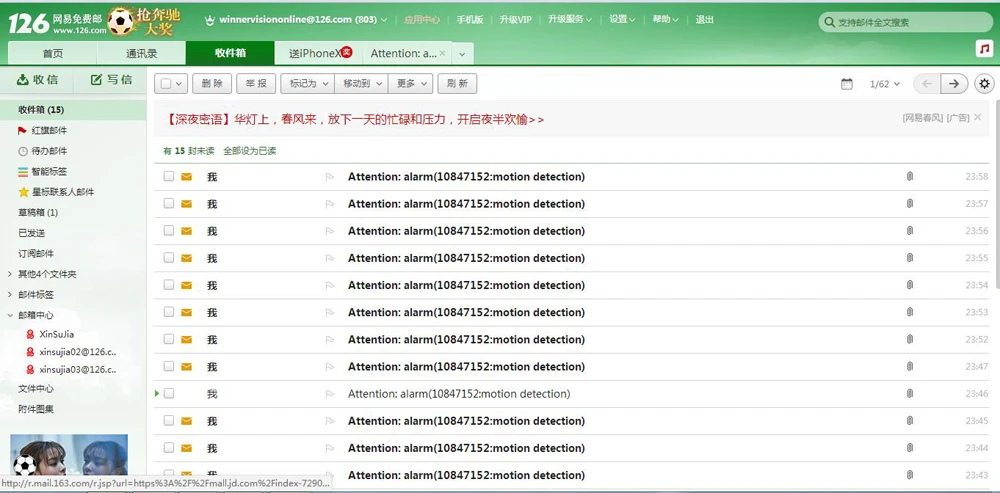Click the 126 NetEase mail logo

pos(56,22)
